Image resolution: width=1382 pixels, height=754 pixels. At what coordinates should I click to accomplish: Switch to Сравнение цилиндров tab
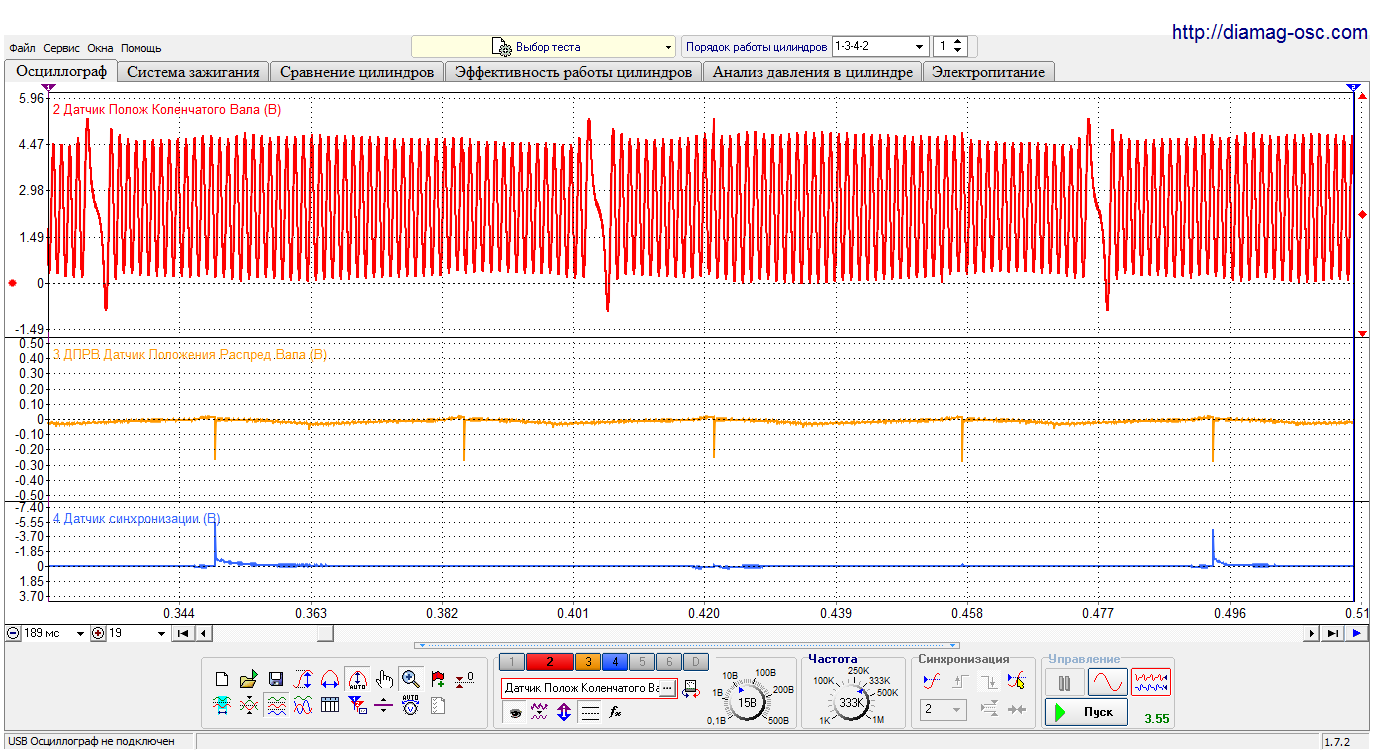[x=357, y=72]
